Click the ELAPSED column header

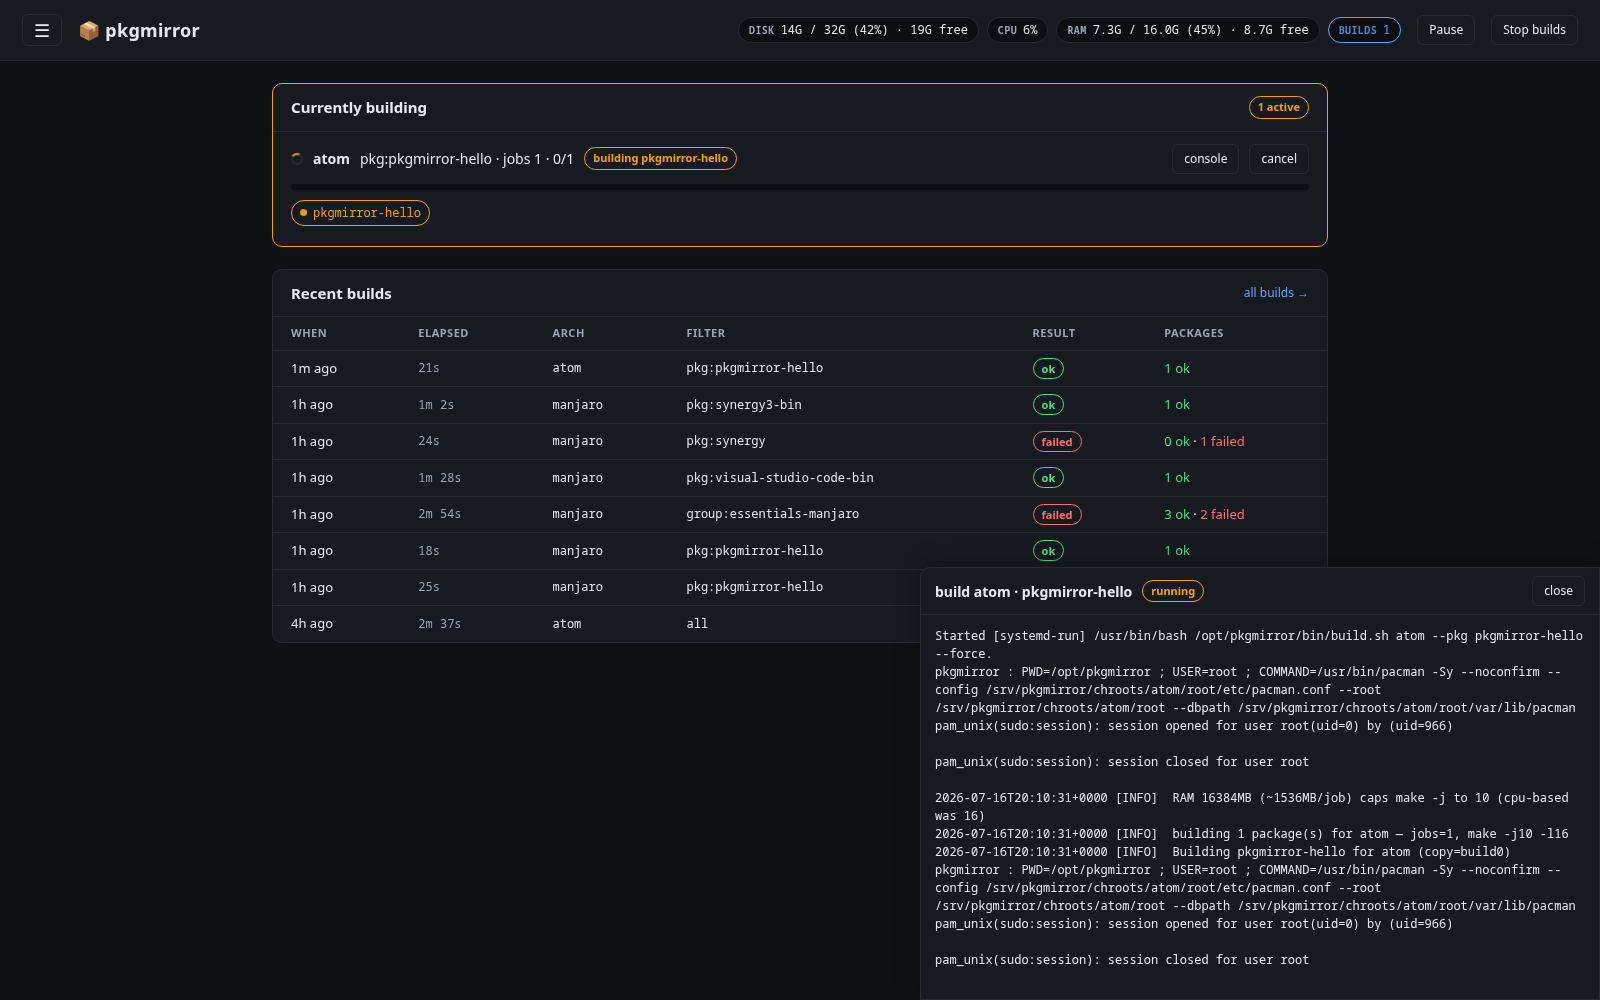tap(443, 333)
